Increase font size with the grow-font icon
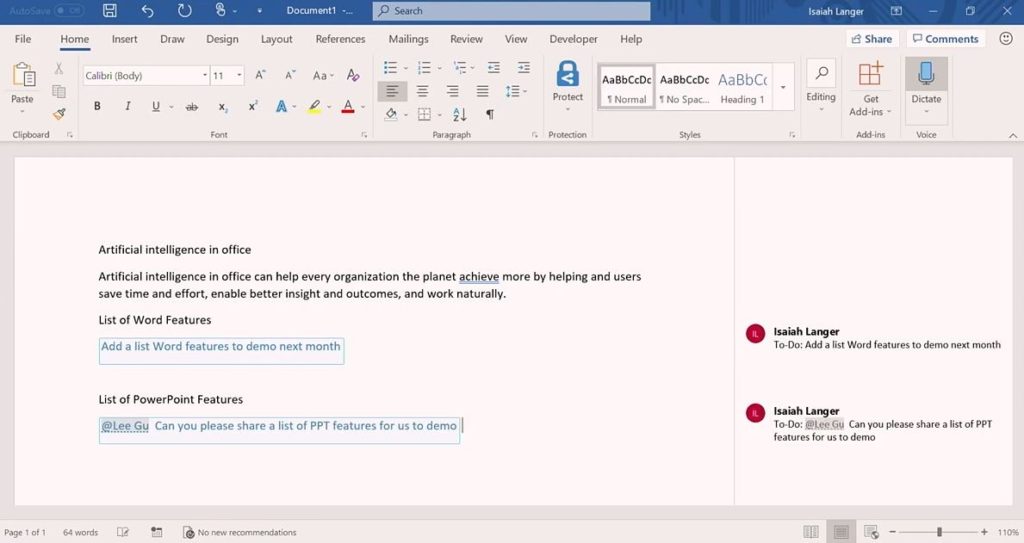This screenshot has height=543, width=1024. [260, 75]
